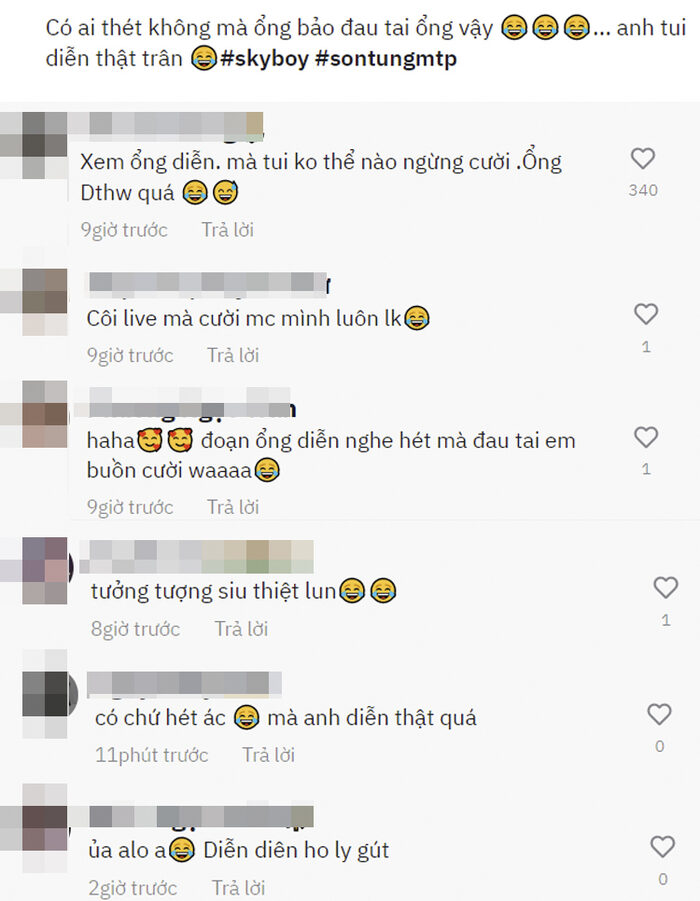Tap heart on 'haha đoạn ổng diễn' comment

645,437
